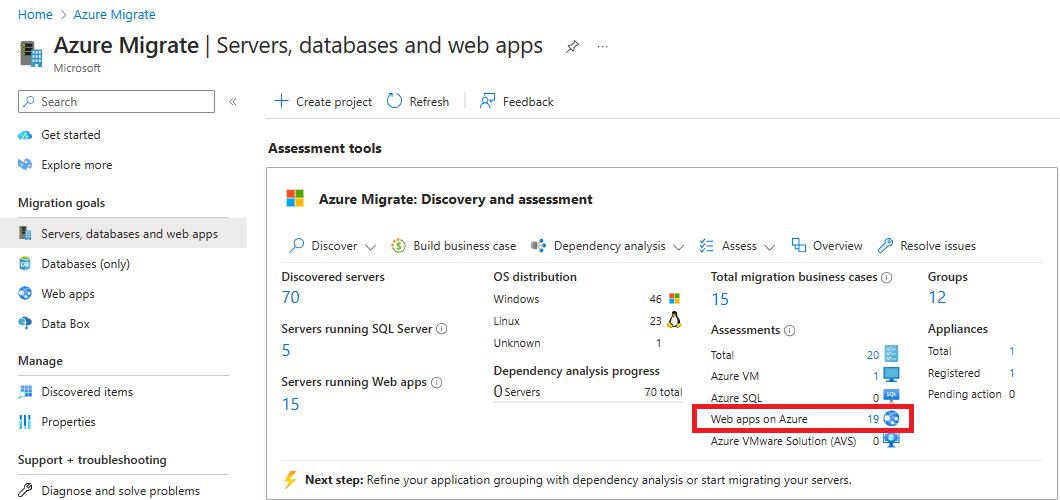This screenshot has height=500, width=1060.
Task: Click the plus icon for Create project
Action: click(x=281, y=101)
